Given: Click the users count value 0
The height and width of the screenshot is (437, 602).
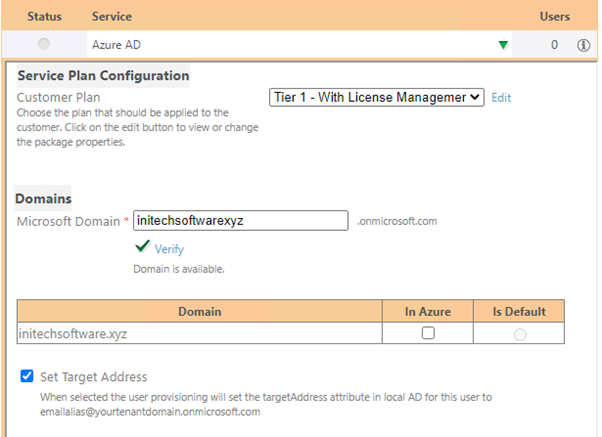Looking at the screenshot, I should coord(554,45).
